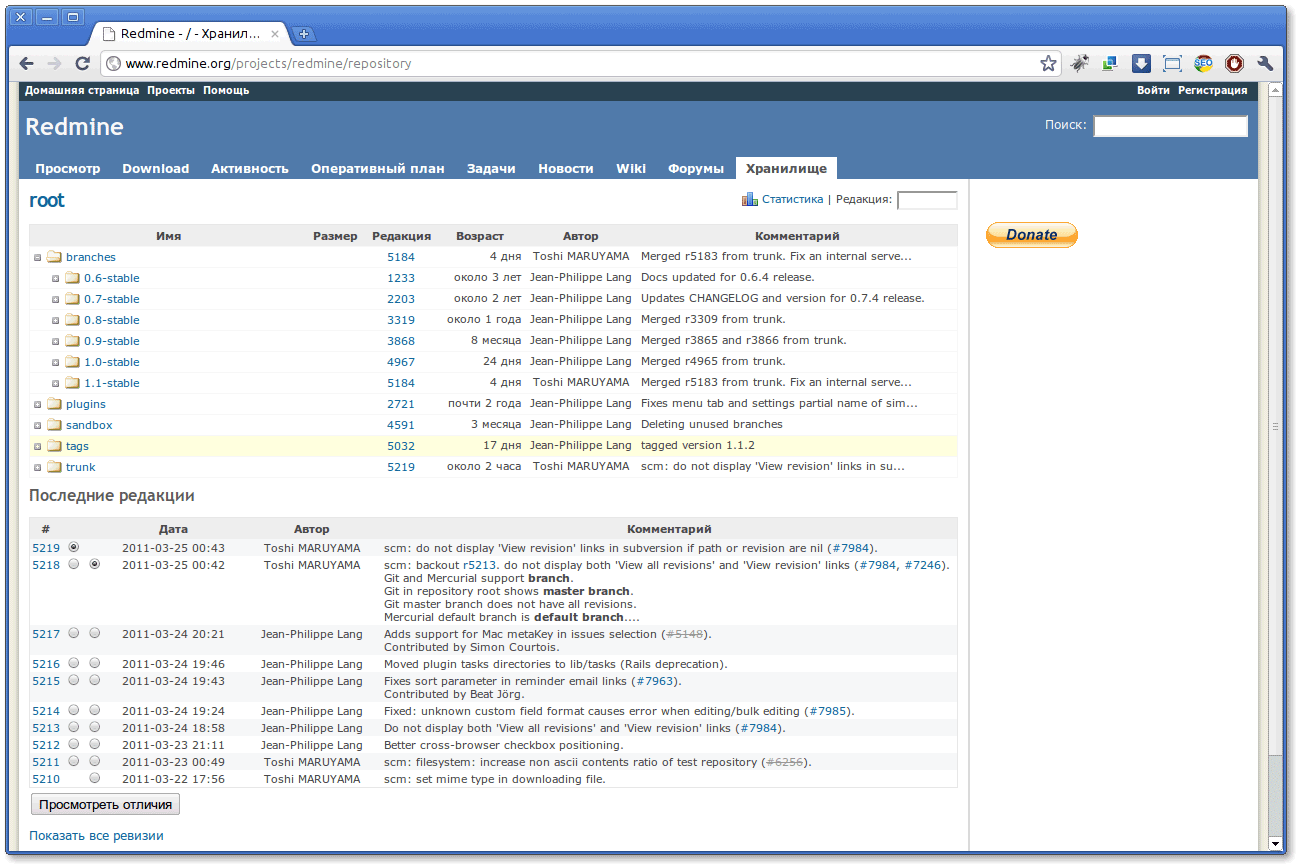1296x864 pixels.
Task: Open issue #7963 link in comments
Action: pyautogui.click(x=656, y=681)
